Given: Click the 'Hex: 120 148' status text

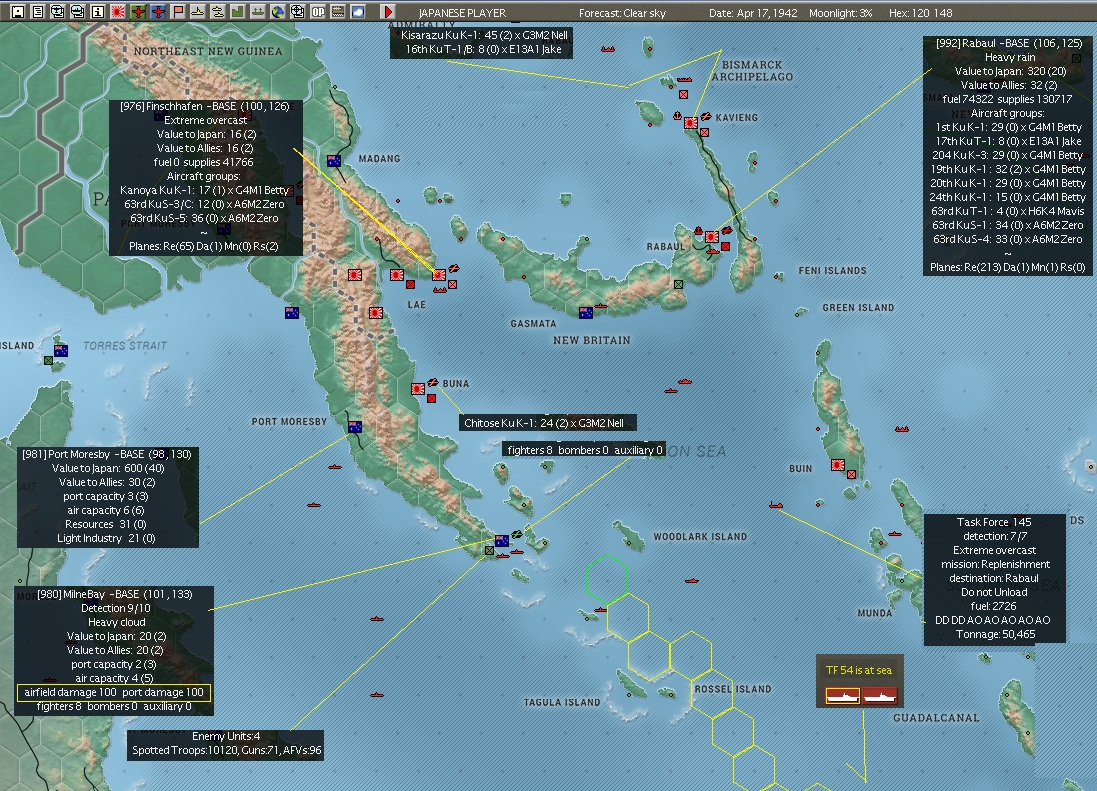Looking at the screenshot, I should (x=921, y=13).
